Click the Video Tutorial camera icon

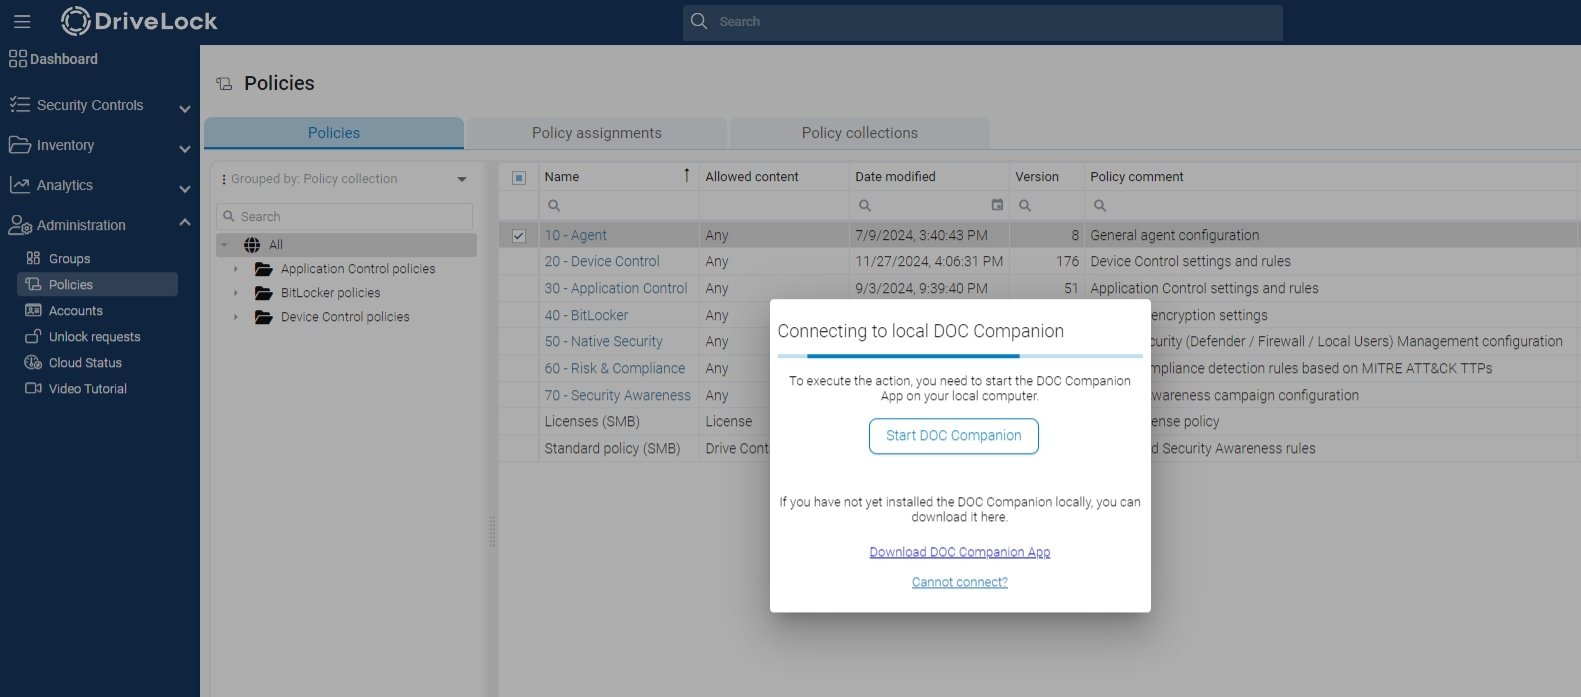[x=33, y=388]
